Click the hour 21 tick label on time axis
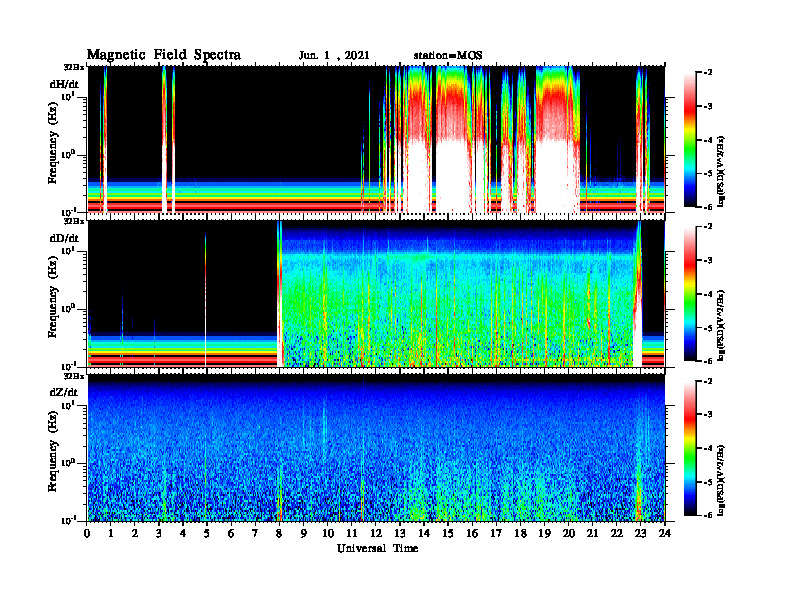The image size is (792, 612). 592,534
